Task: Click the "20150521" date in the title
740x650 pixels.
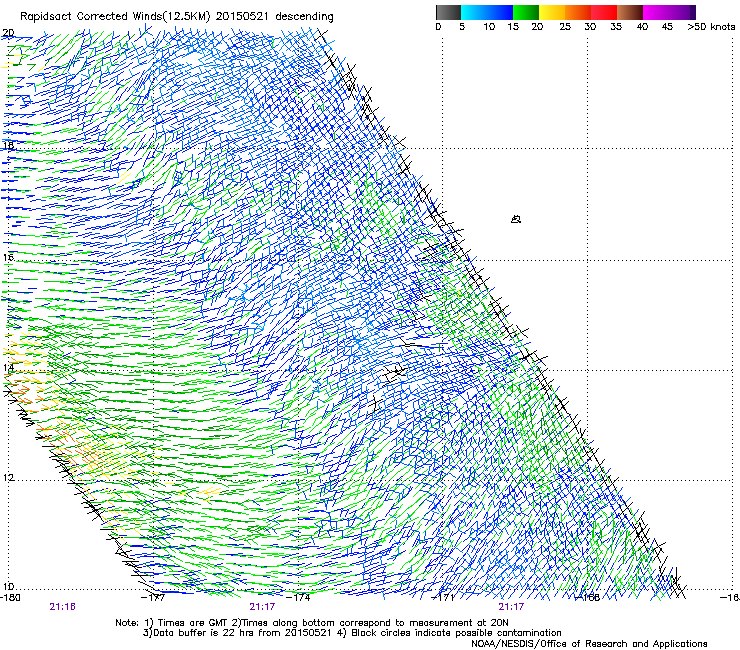Action: 242,17
